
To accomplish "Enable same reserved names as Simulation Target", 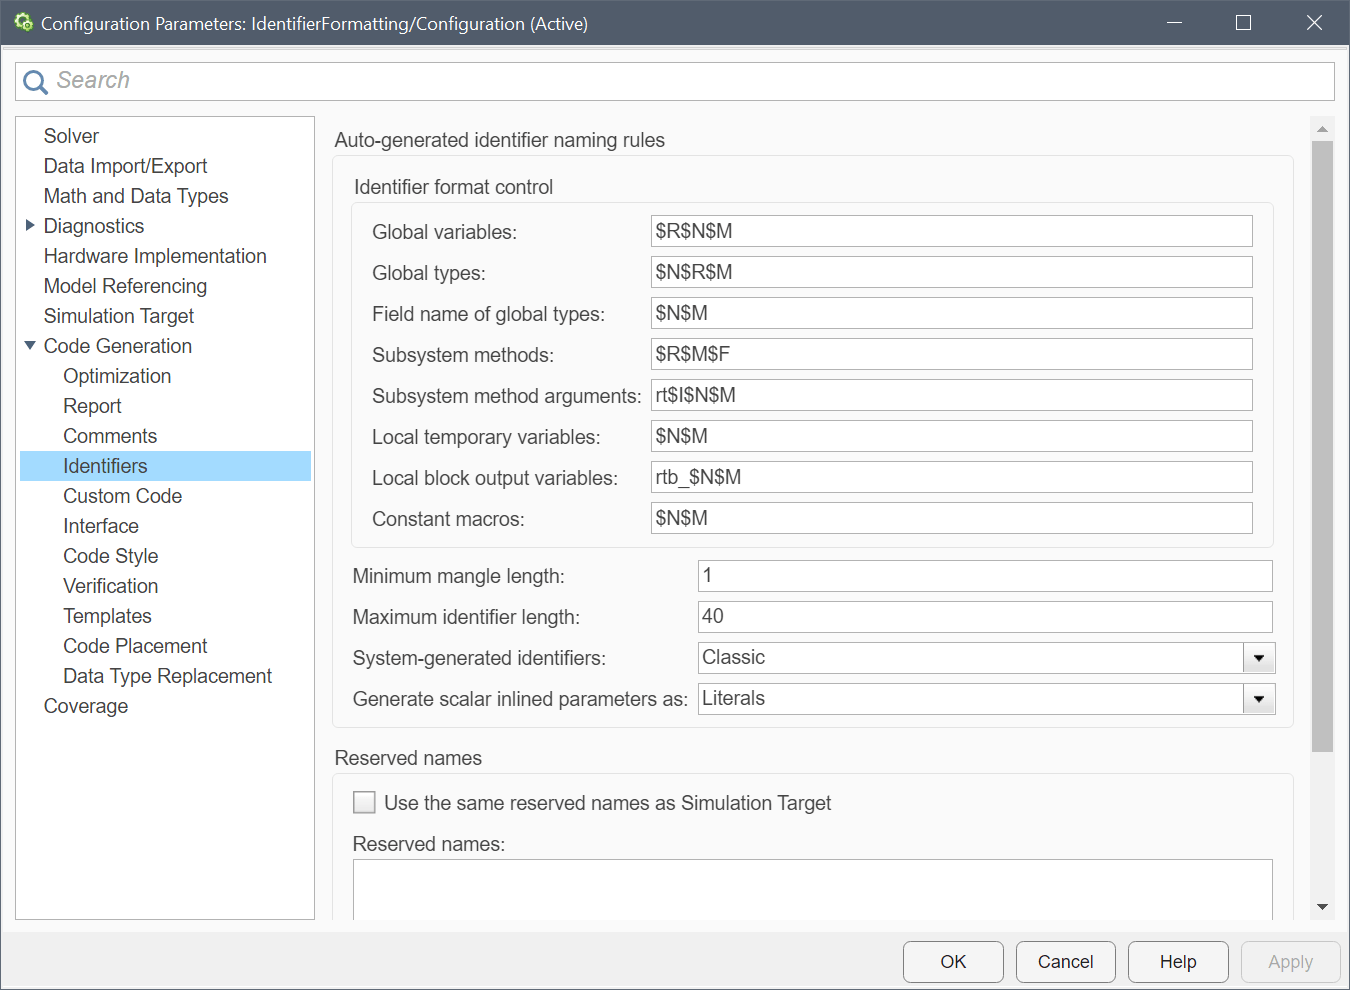I will pos(365,803).
